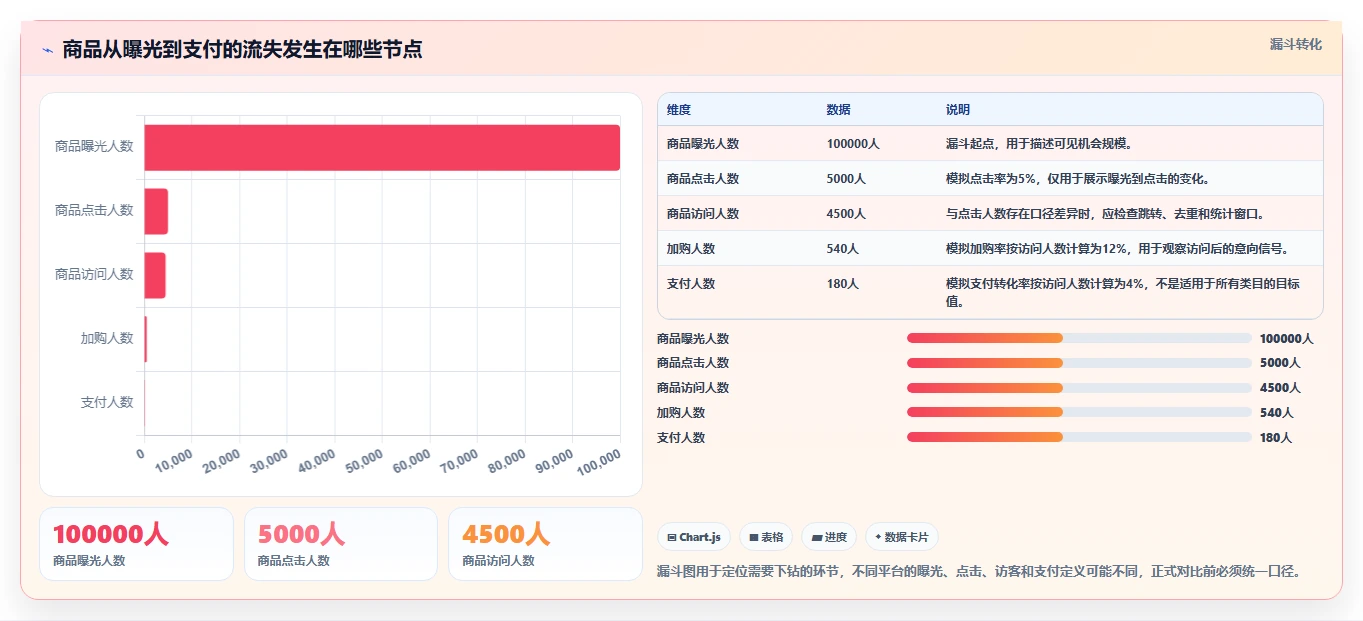Image resolution: width=1363 pixels, height=621 pixels.
Task: Click the lightning icon beside the title
Action: point(47,50)
